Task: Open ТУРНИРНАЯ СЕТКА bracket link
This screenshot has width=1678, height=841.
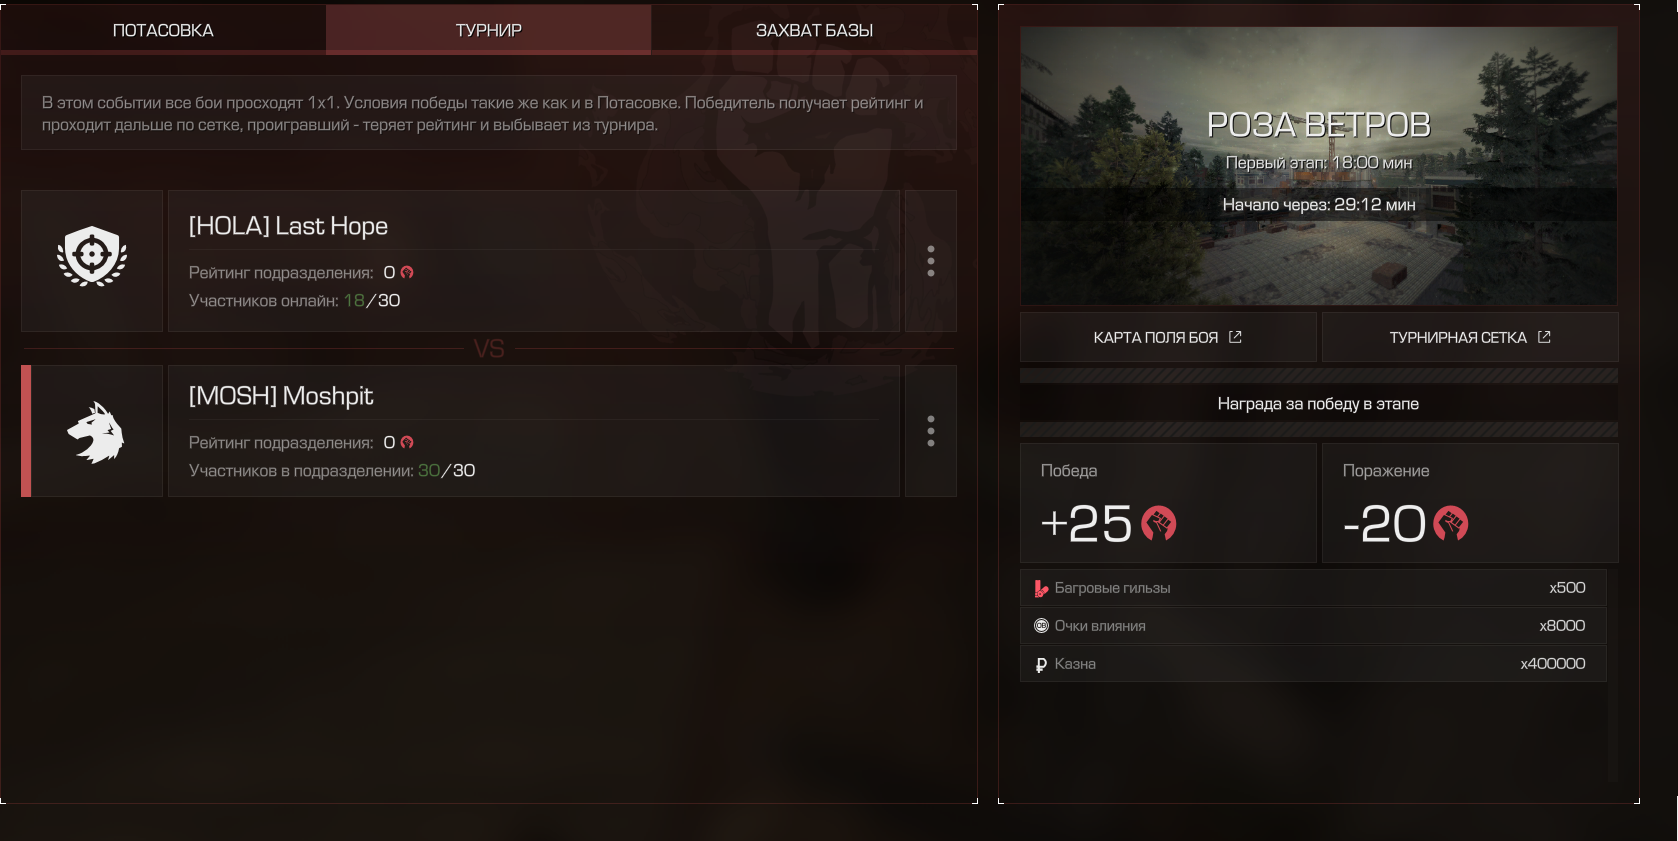Action: point(1470,337)
